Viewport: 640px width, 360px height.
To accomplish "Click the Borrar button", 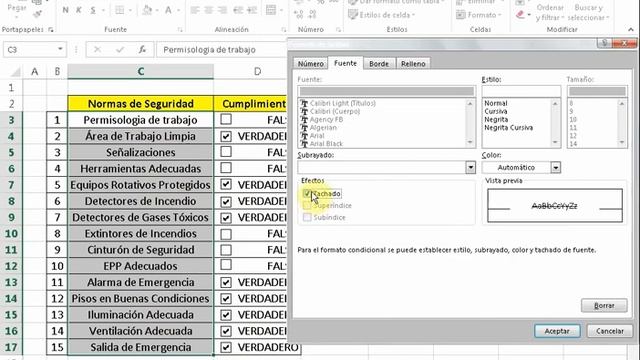I will tap(604, 305).
